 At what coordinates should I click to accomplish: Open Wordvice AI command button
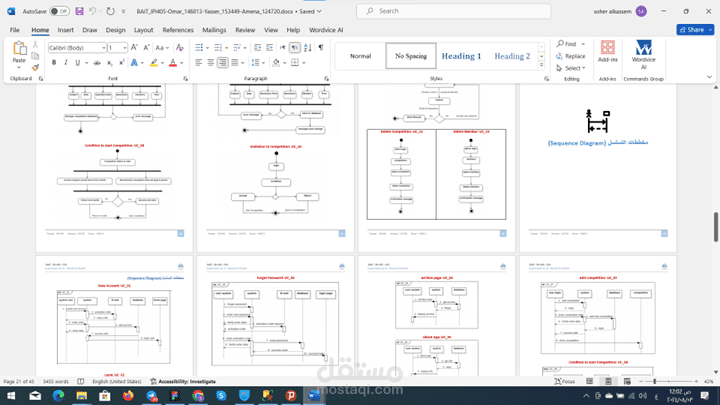tap(643, 55)
